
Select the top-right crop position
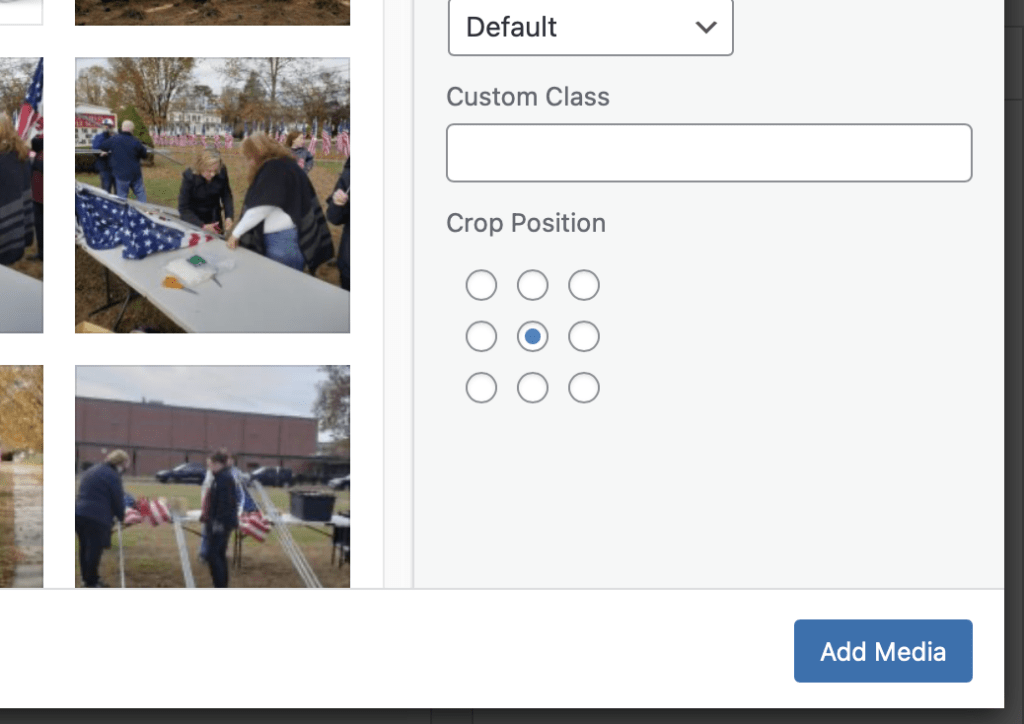[584, 285]
